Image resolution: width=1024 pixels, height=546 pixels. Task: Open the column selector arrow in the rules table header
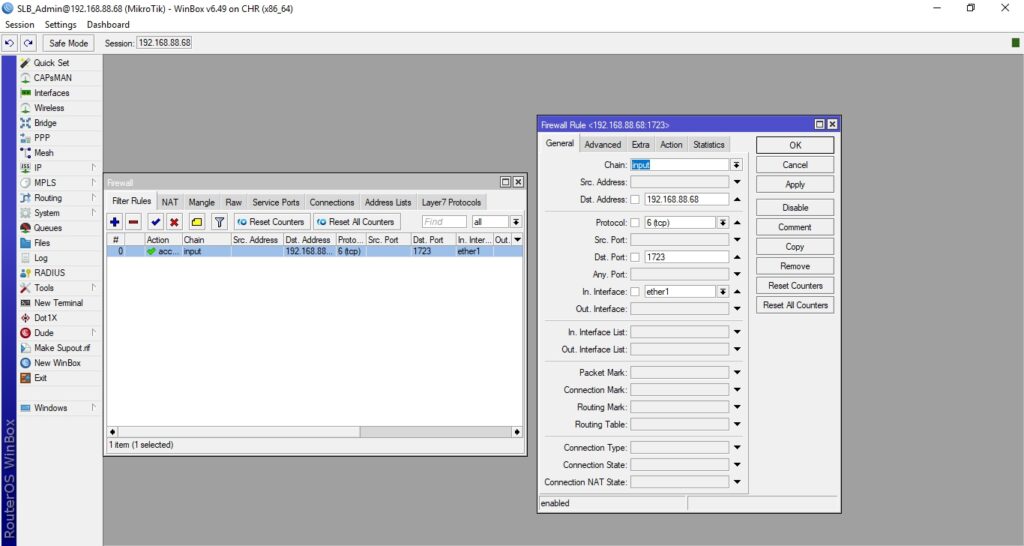[517, 240]
